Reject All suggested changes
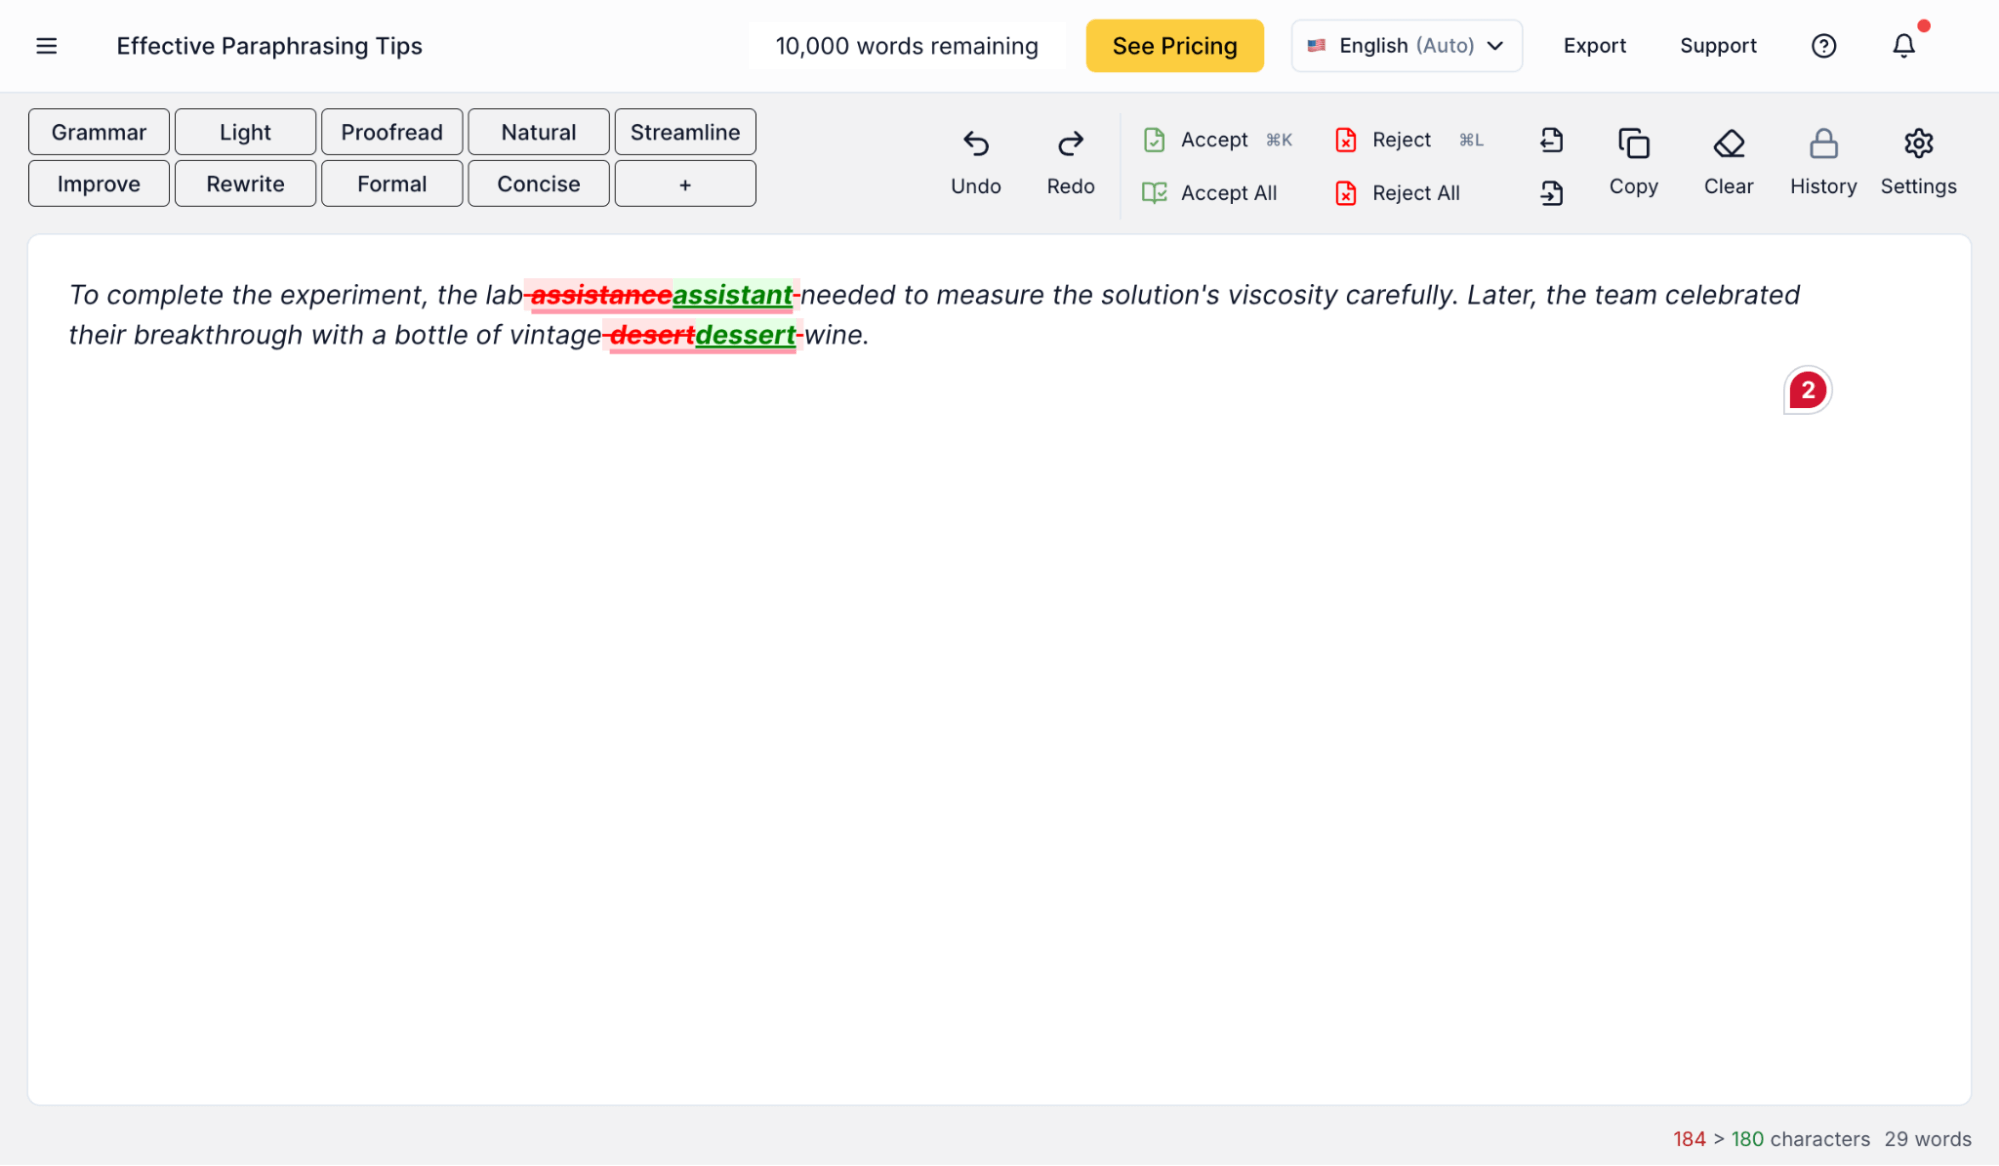 click(x=1397, y=193)
